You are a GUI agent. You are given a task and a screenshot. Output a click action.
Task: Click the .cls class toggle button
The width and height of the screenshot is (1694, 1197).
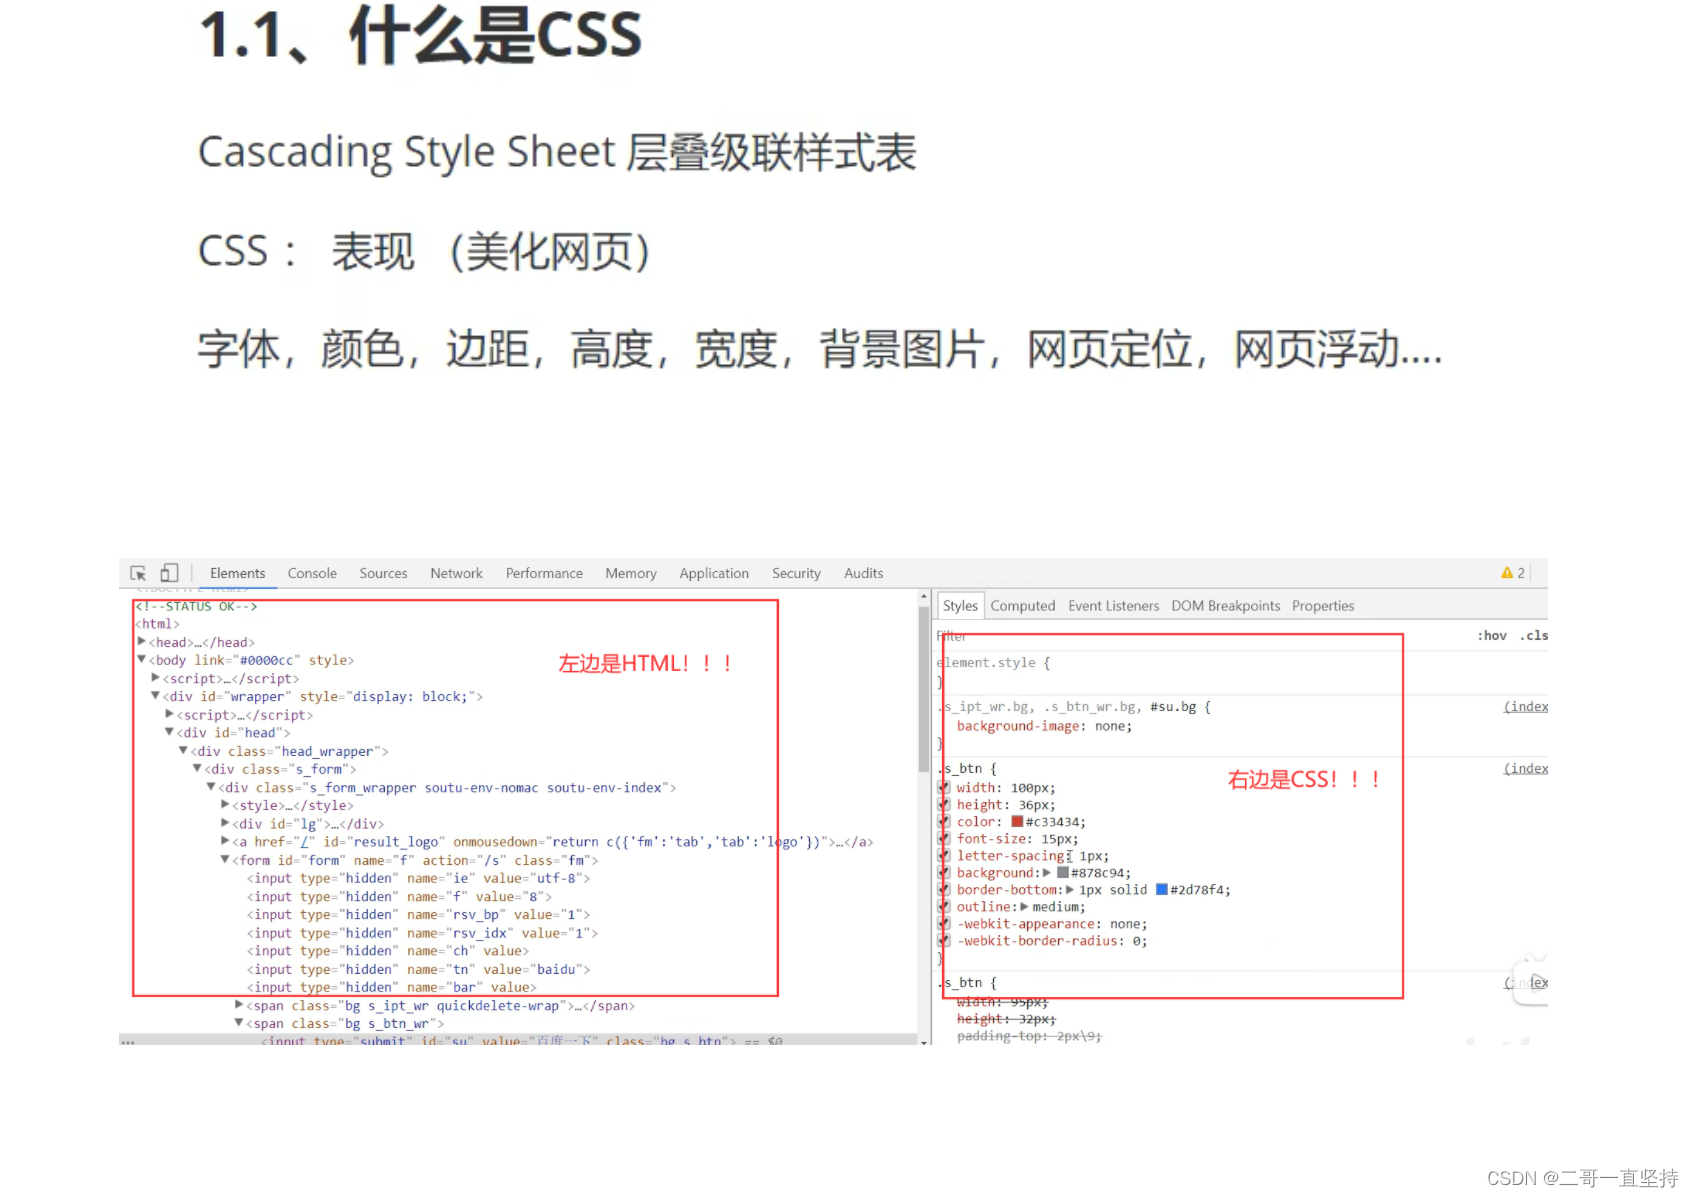coord(1533,635)
